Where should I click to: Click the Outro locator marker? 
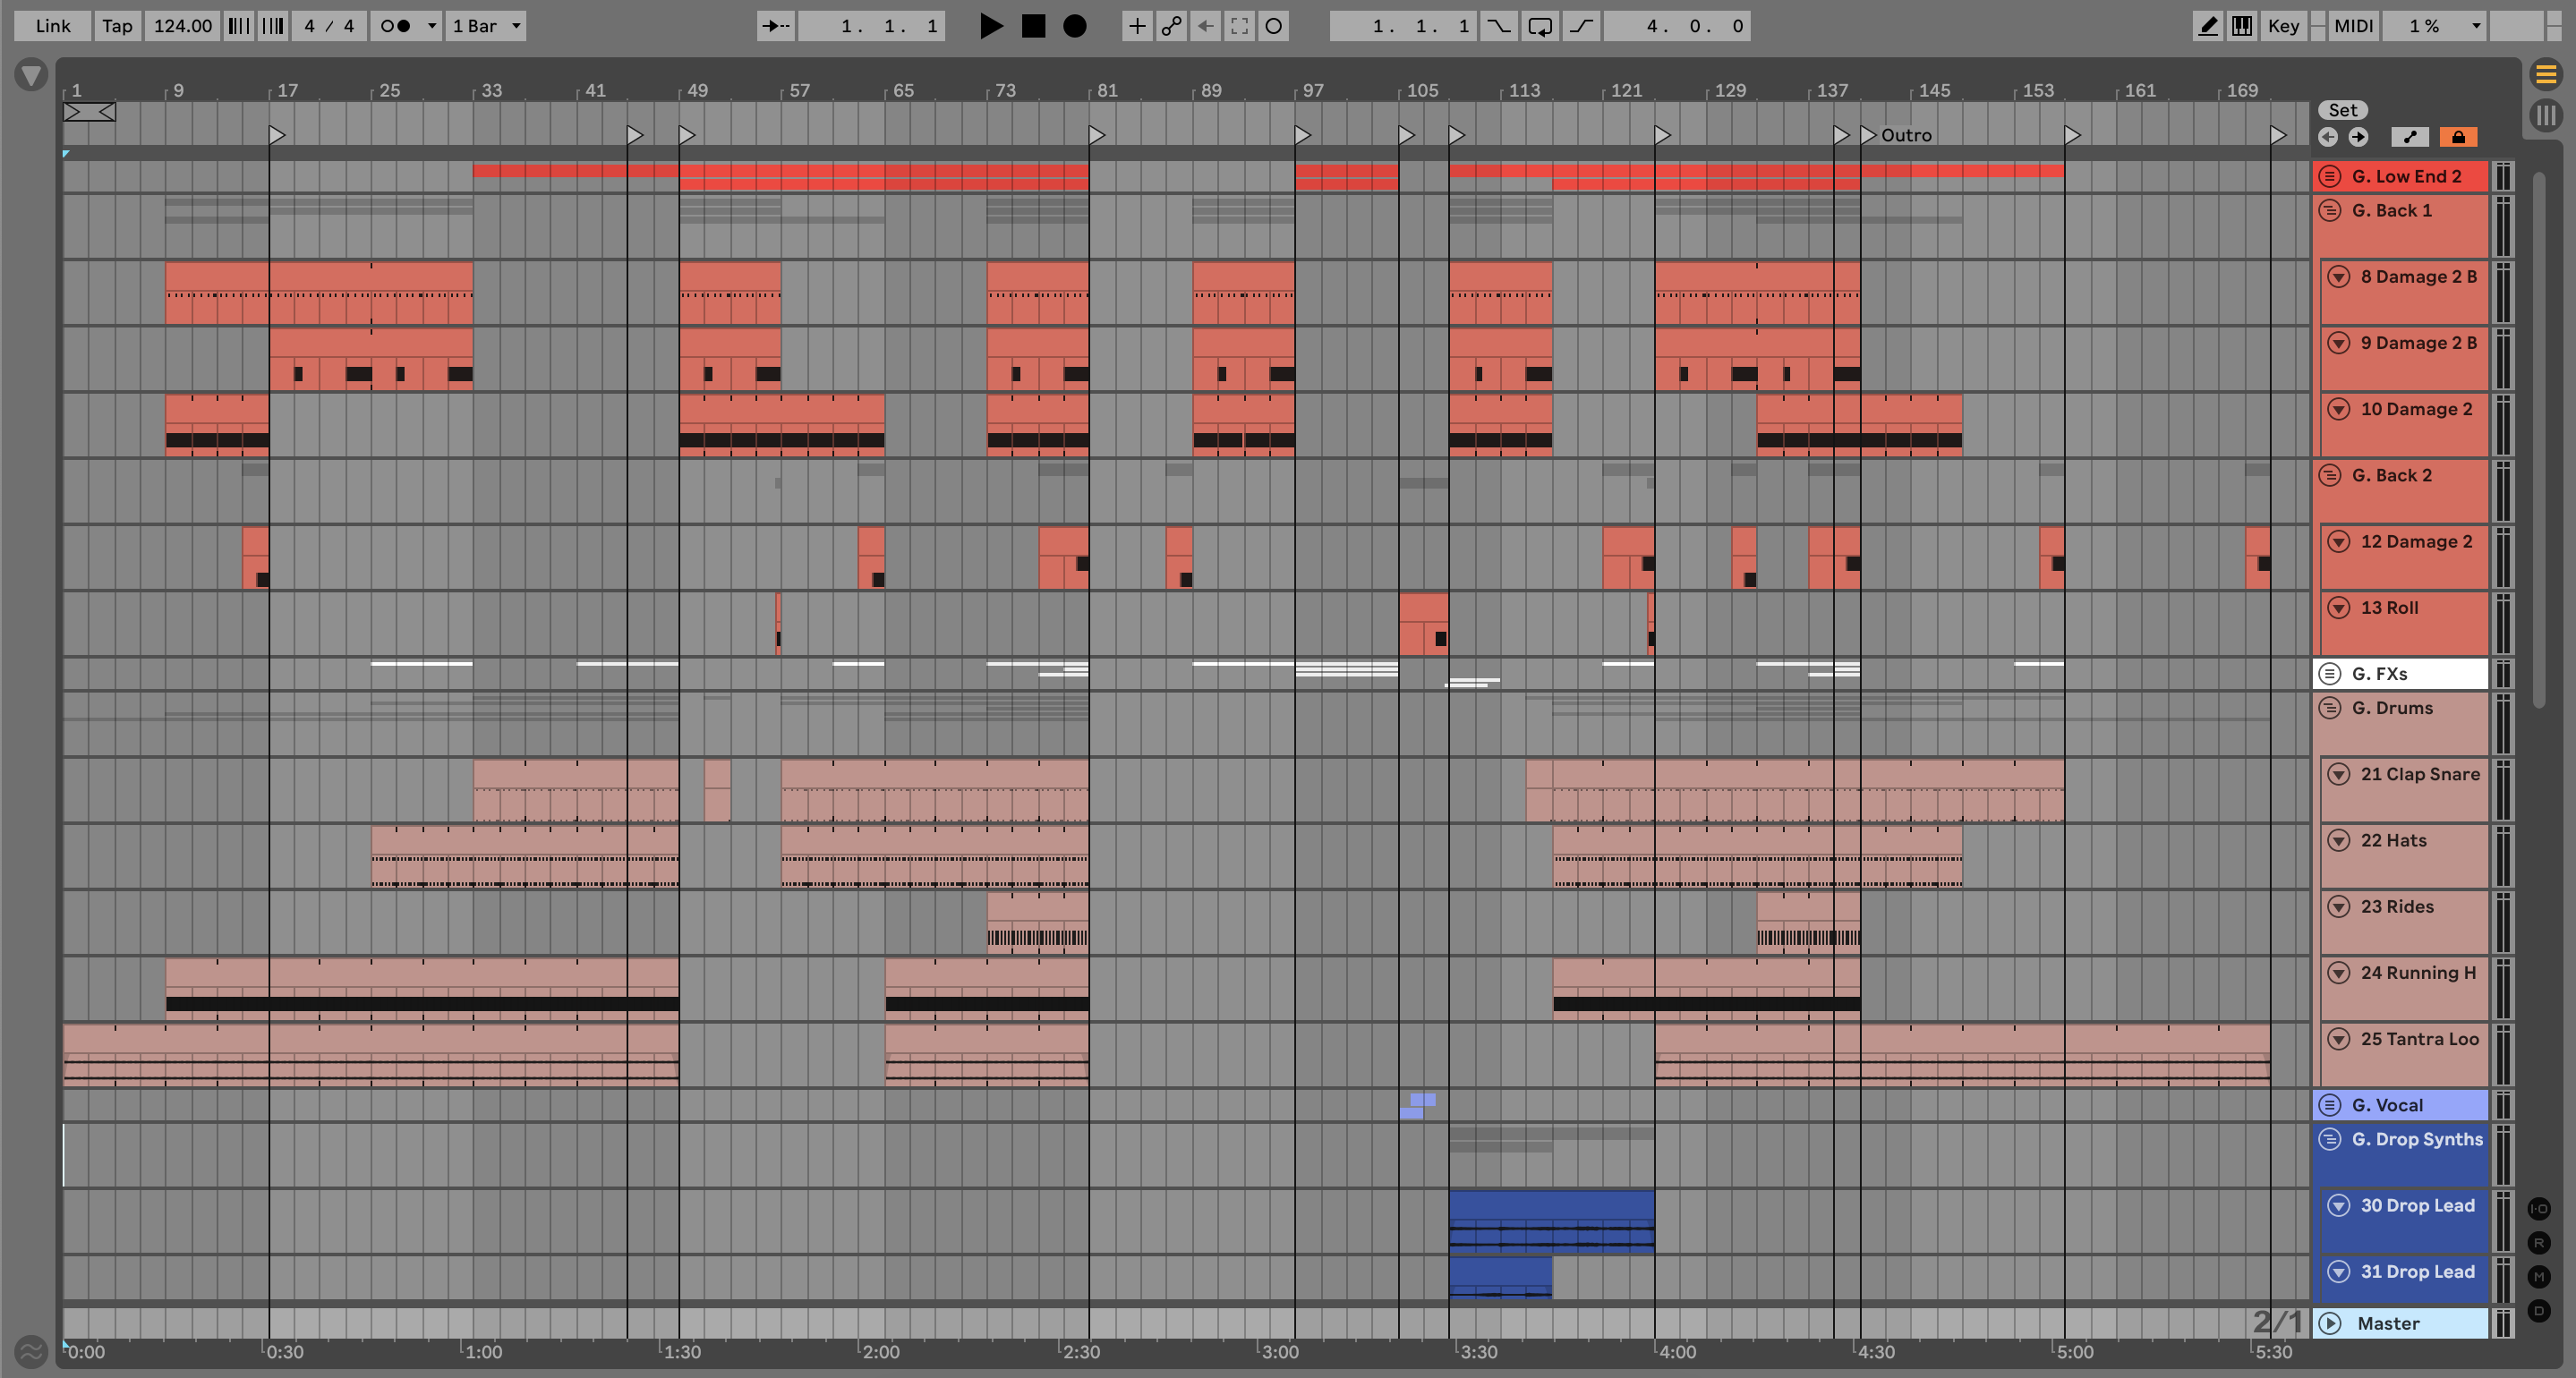1868,135
